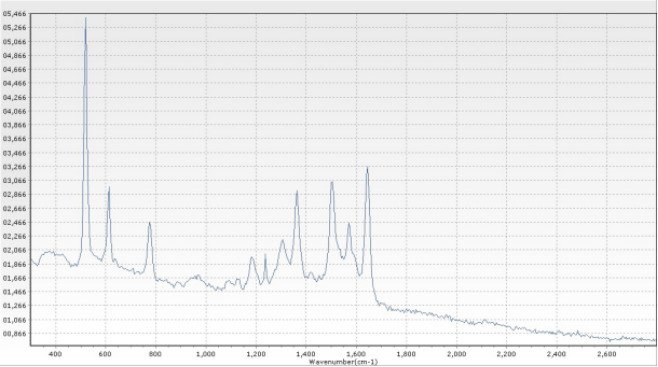Screen dimensions: 658x367
Task: Select the 1,000 x-axis tick label
Action: [x=206, y=354]
